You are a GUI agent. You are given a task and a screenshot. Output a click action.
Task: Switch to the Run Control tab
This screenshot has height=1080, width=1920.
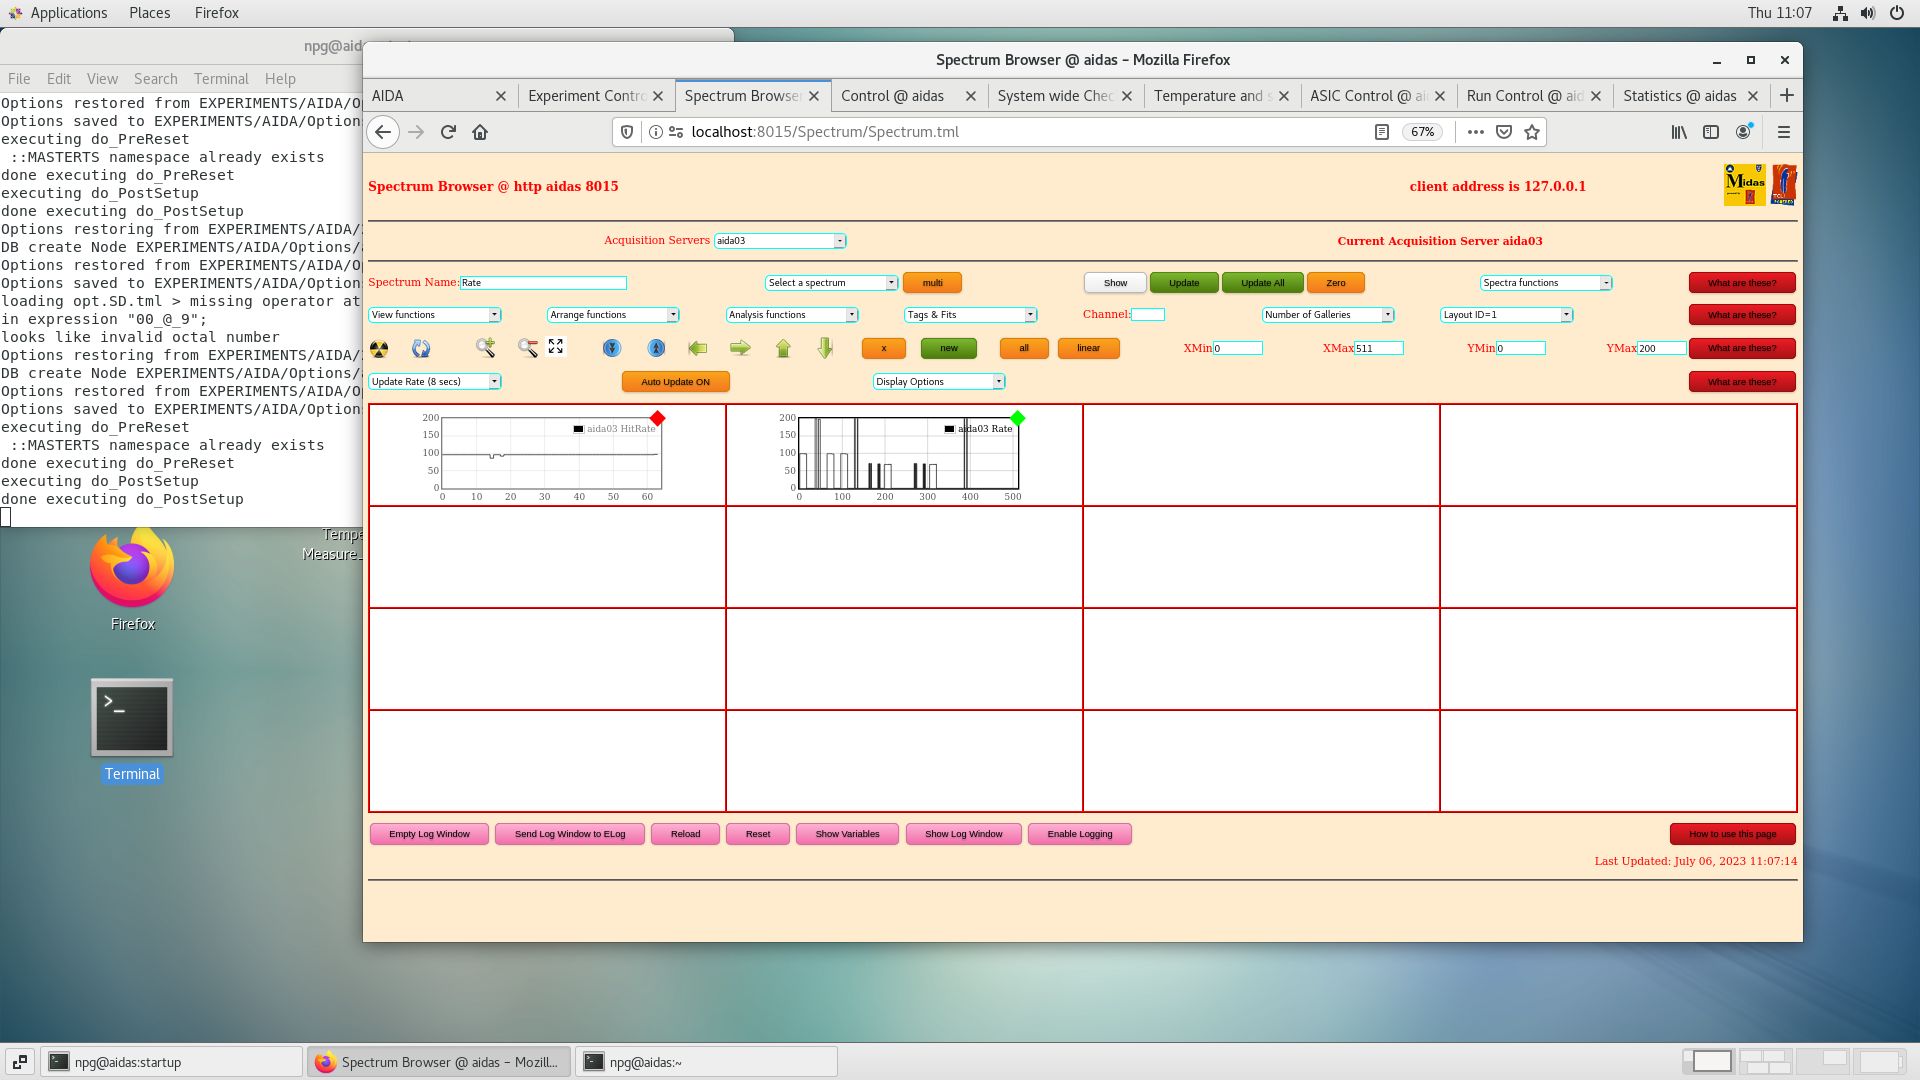click(1524, 96)
